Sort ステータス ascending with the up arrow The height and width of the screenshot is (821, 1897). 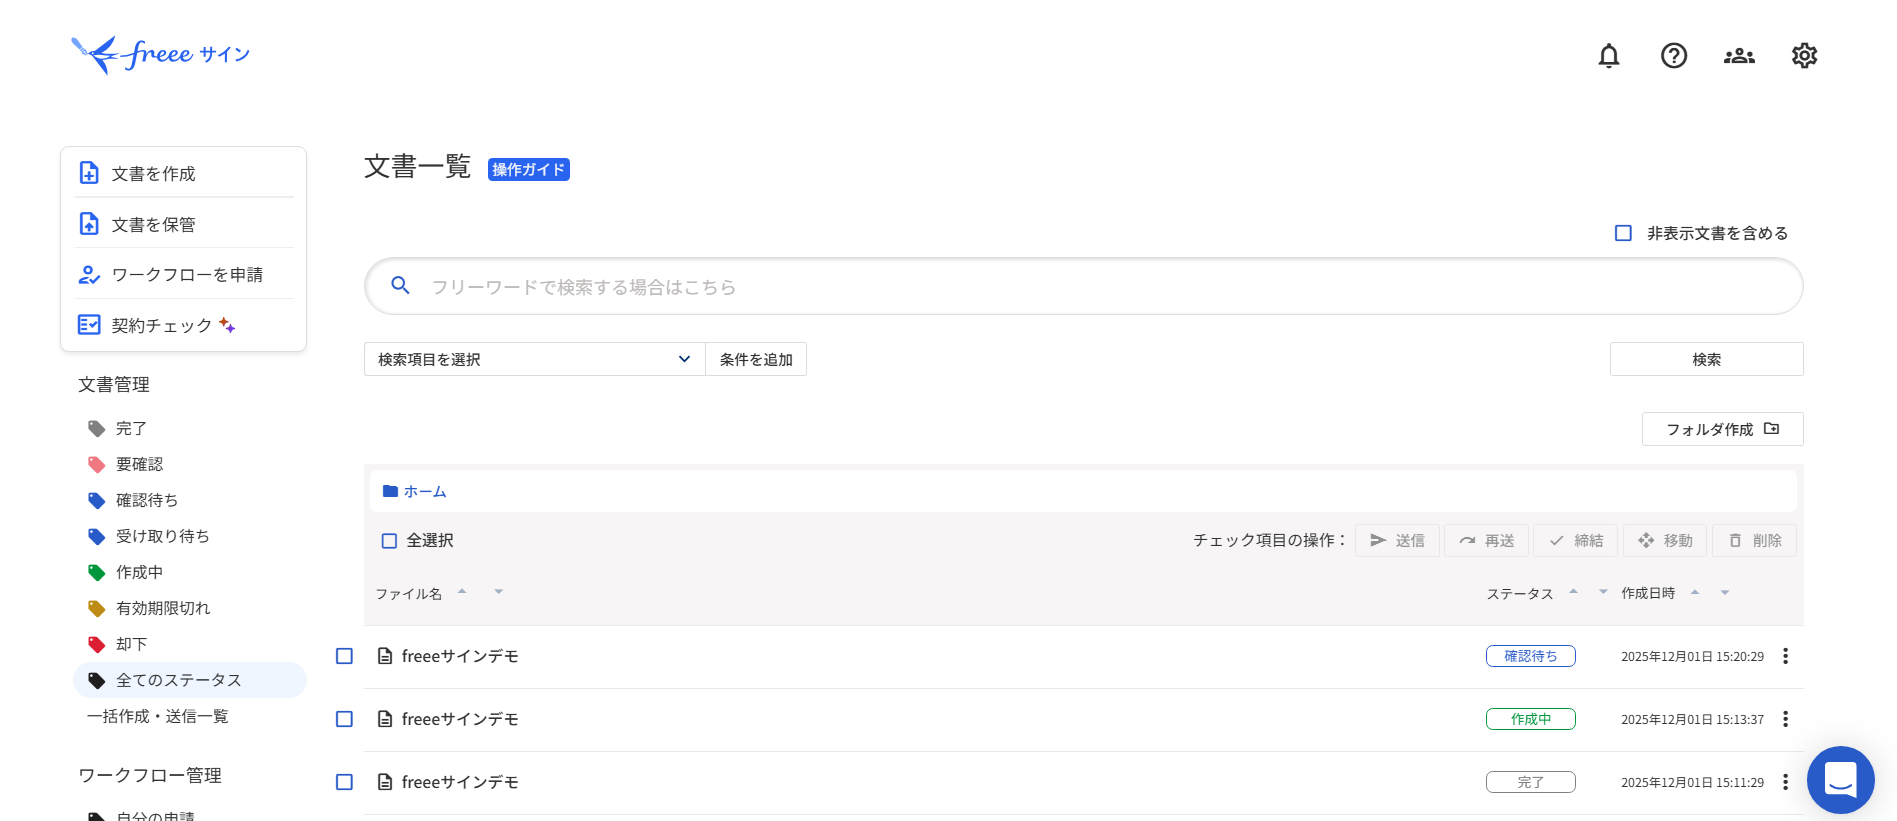[x=1573, y=591]
